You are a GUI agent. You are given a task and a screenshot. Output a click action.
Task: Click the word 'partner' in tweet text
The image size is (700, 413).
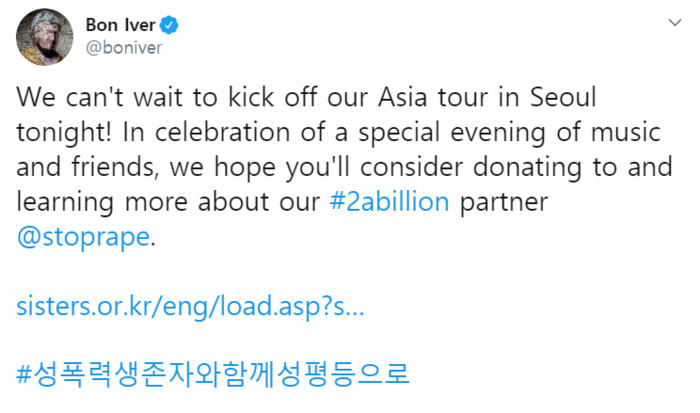pos(504,203)
